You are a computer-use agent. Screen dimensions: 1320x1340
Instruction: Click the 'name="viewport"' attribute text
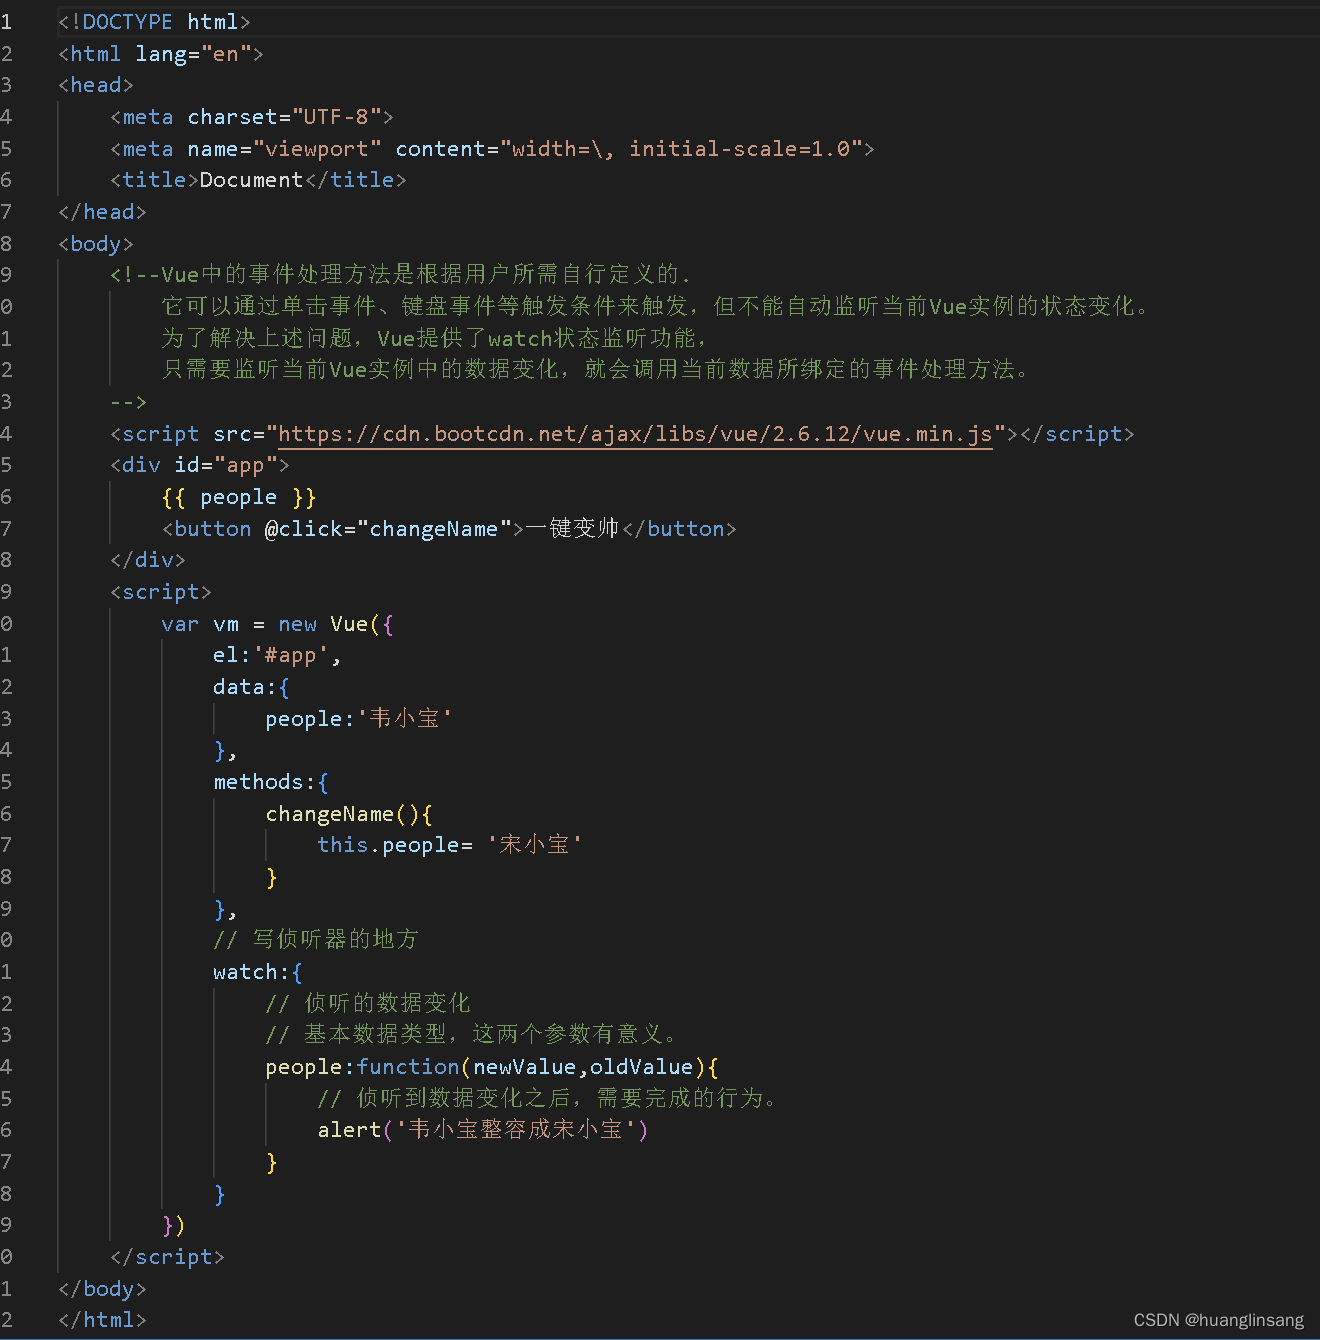coord(284,149)
